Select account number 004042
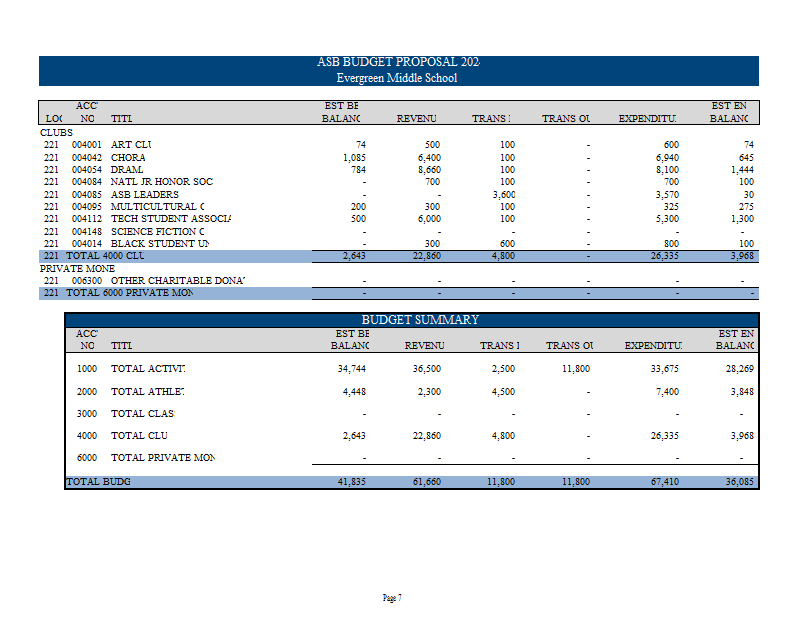The width and height of the screenshot is (800, 618). point(86,158)
